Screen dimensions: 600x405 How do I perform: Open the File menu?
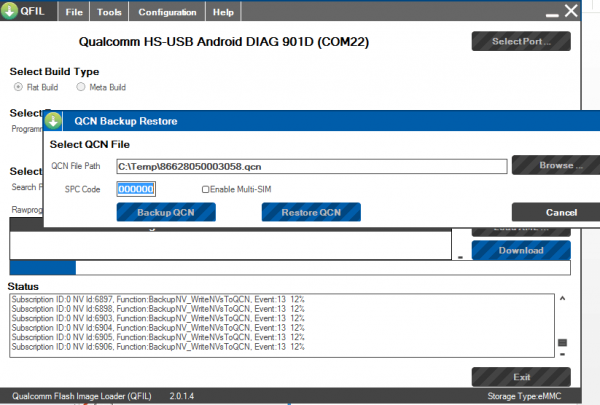click(74, 12)
